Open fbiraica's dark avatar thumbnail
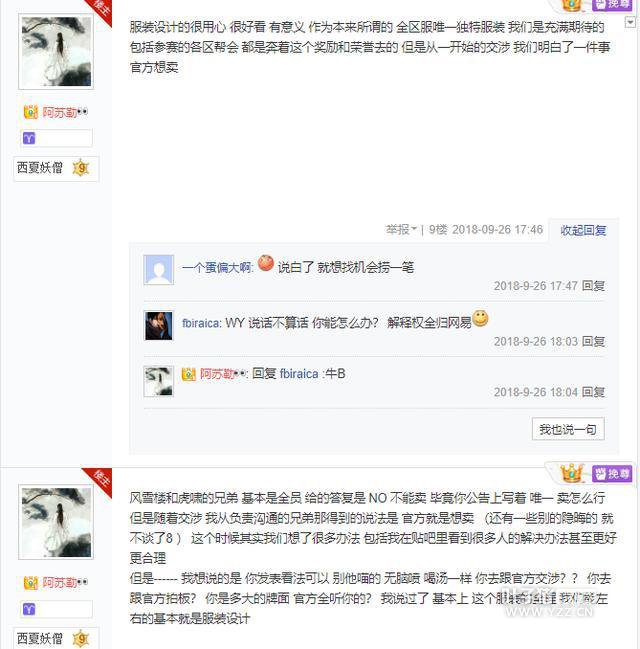This screenshot has width=640, height=649. [159, 326]
